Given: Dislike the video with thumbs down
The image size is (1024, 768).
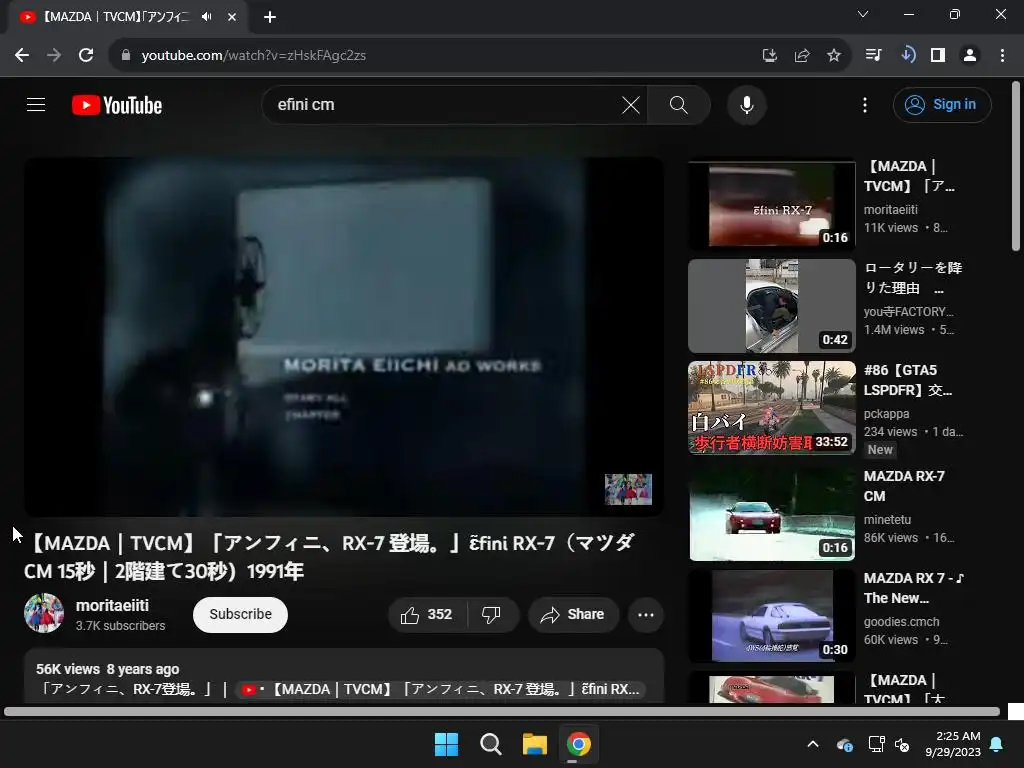Looking at the screenshot, I should pyautogui.click(x=492, y=615).
